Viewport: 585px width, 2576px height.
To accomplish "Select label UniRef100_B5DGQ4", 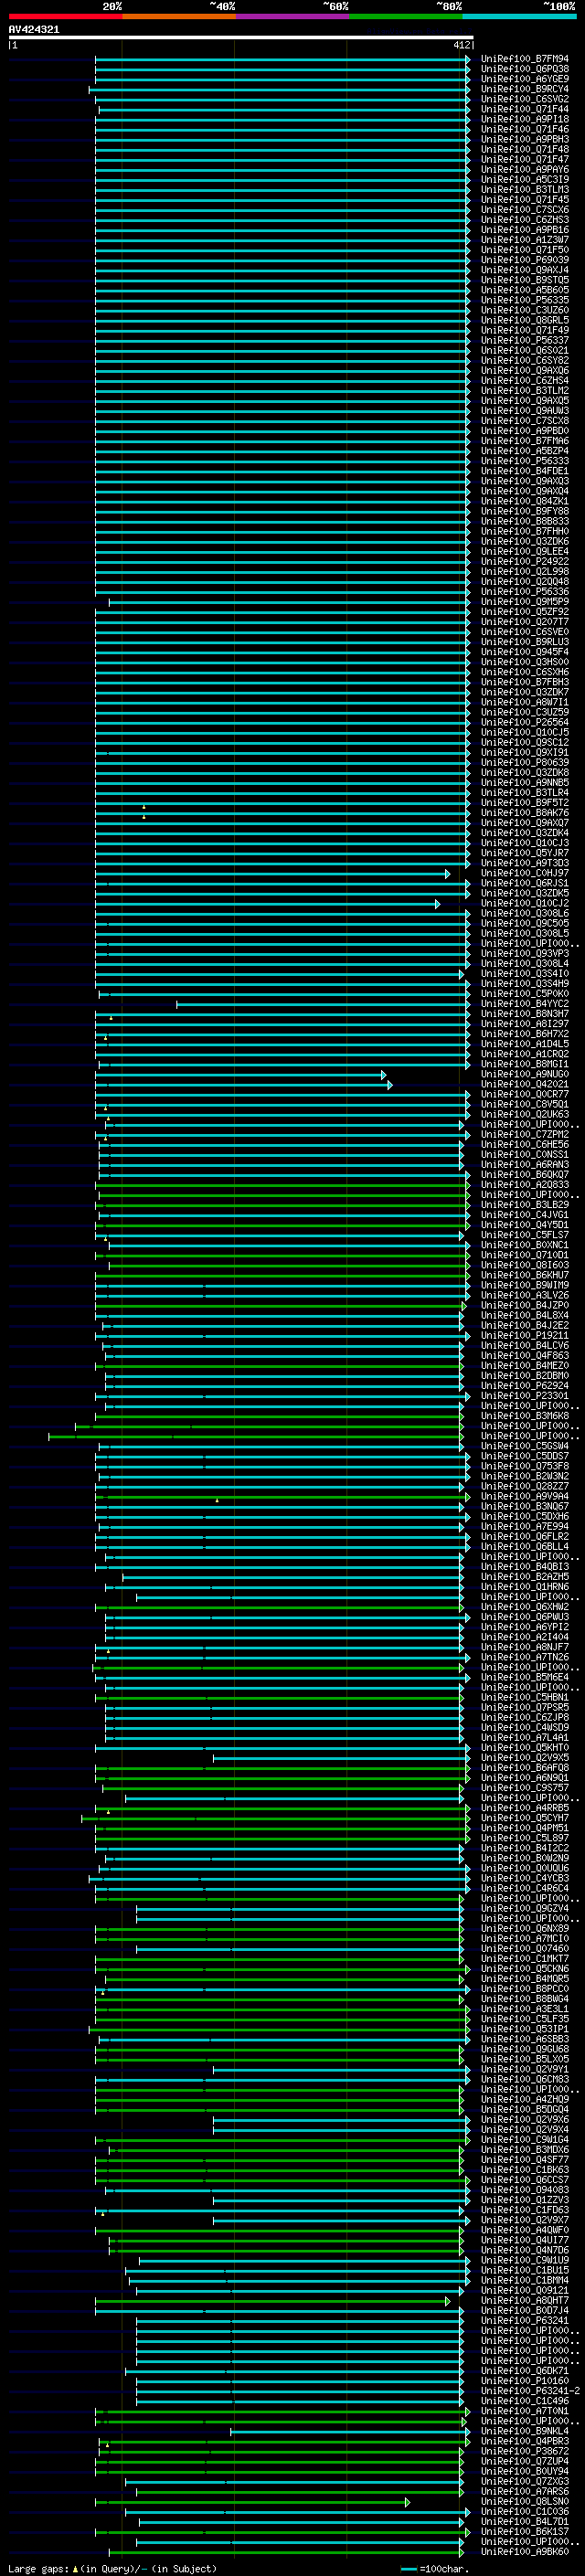I will click(x=525, y=2109).
